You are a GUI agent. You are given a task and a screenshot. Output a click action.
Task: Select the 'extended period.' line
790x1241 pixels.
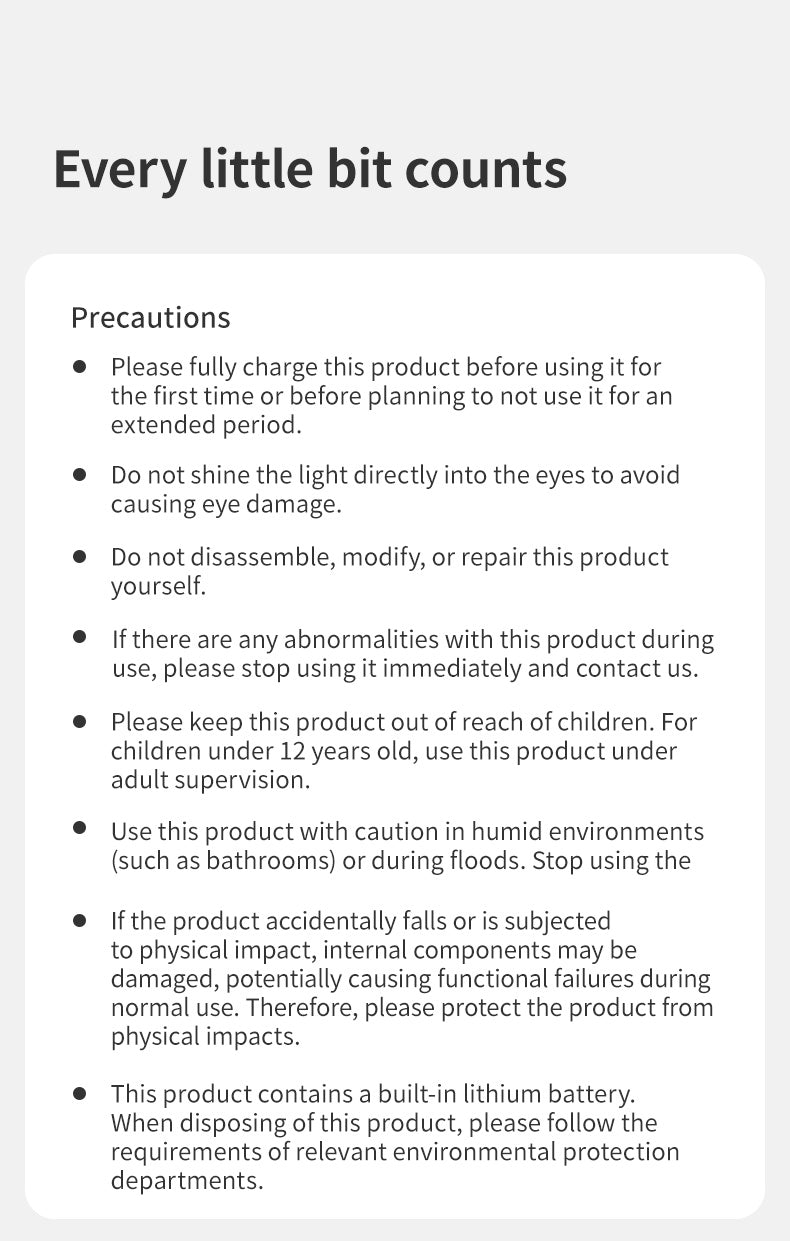(x=205, y=425)
